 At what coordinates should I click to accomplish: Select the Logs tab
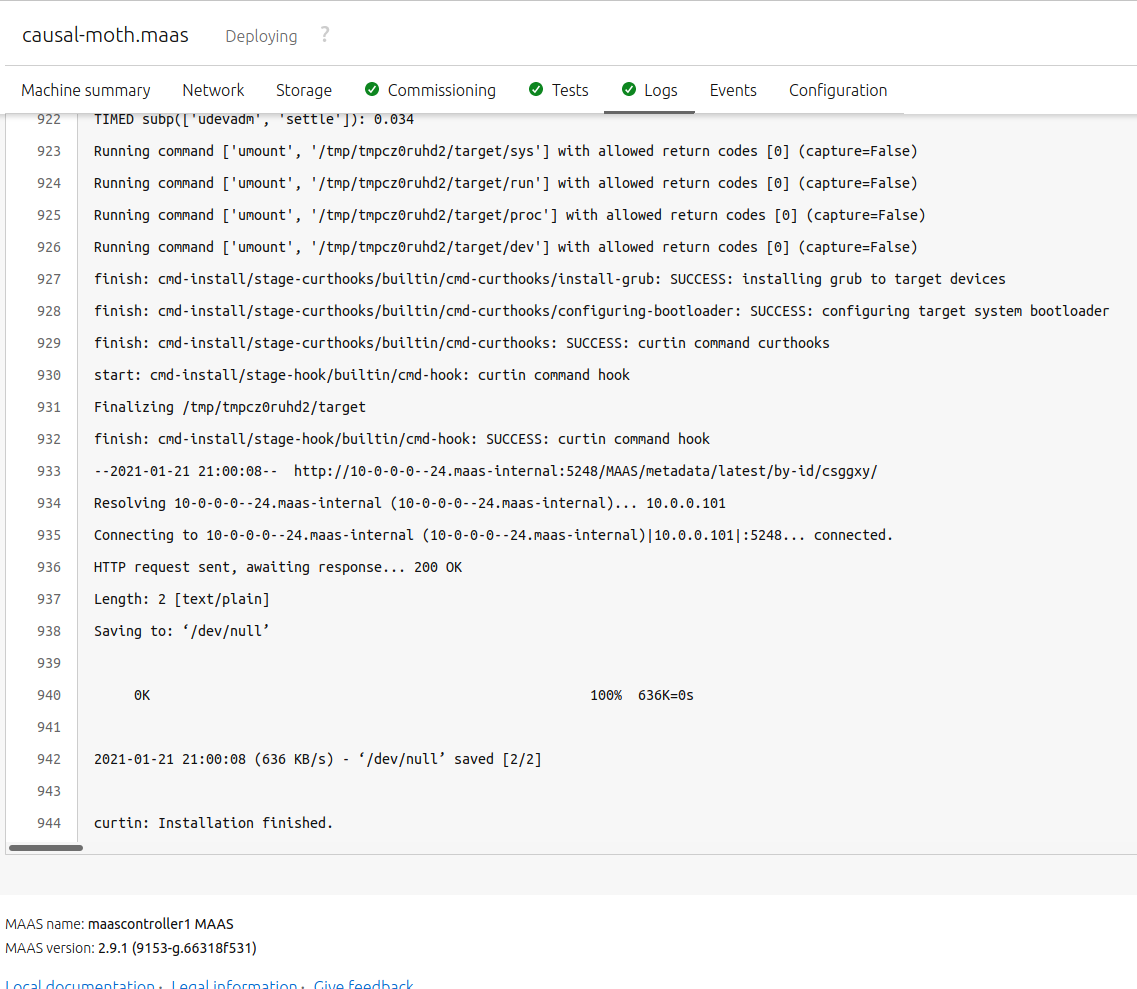pyautogui.click(x=661, y=91)
